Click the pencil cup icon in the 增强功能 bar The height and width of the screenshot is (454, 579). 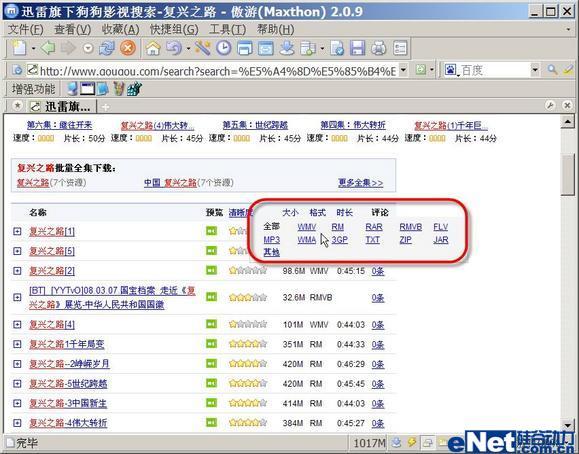(119, 89)
